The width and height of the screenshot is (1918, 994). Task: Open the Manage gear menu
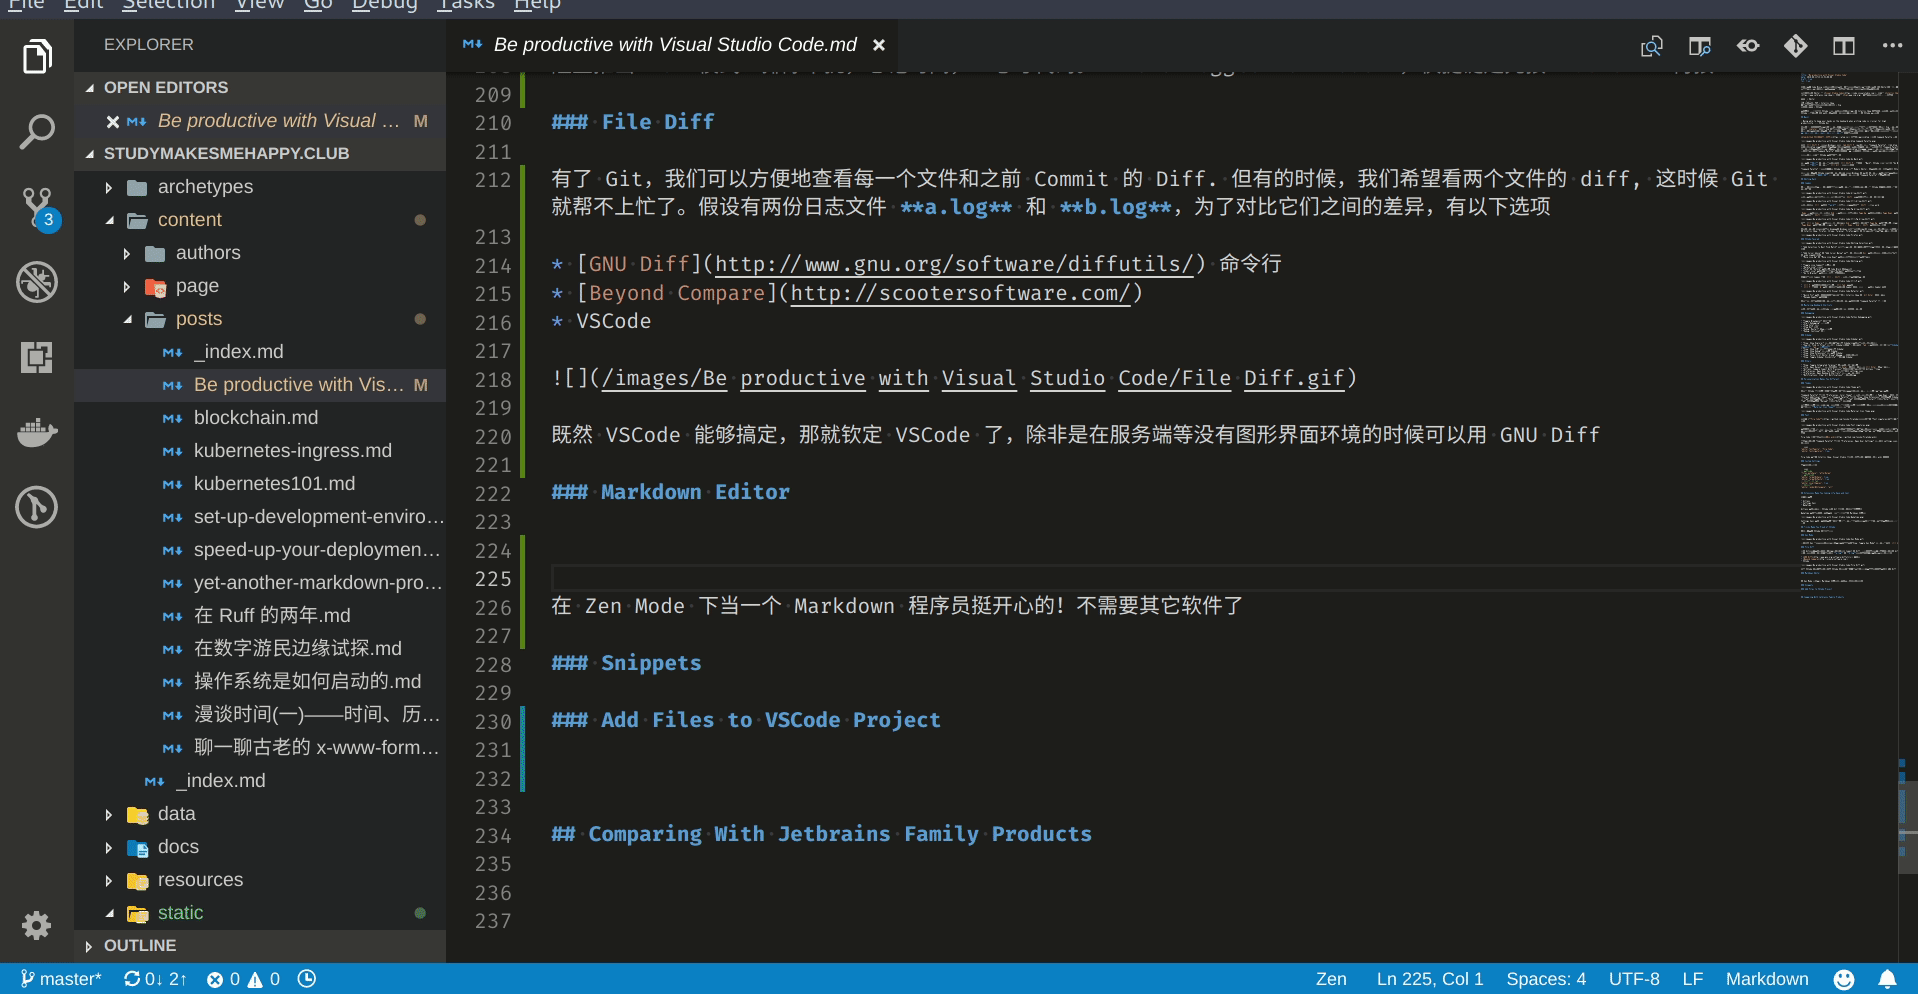[37, 925]
